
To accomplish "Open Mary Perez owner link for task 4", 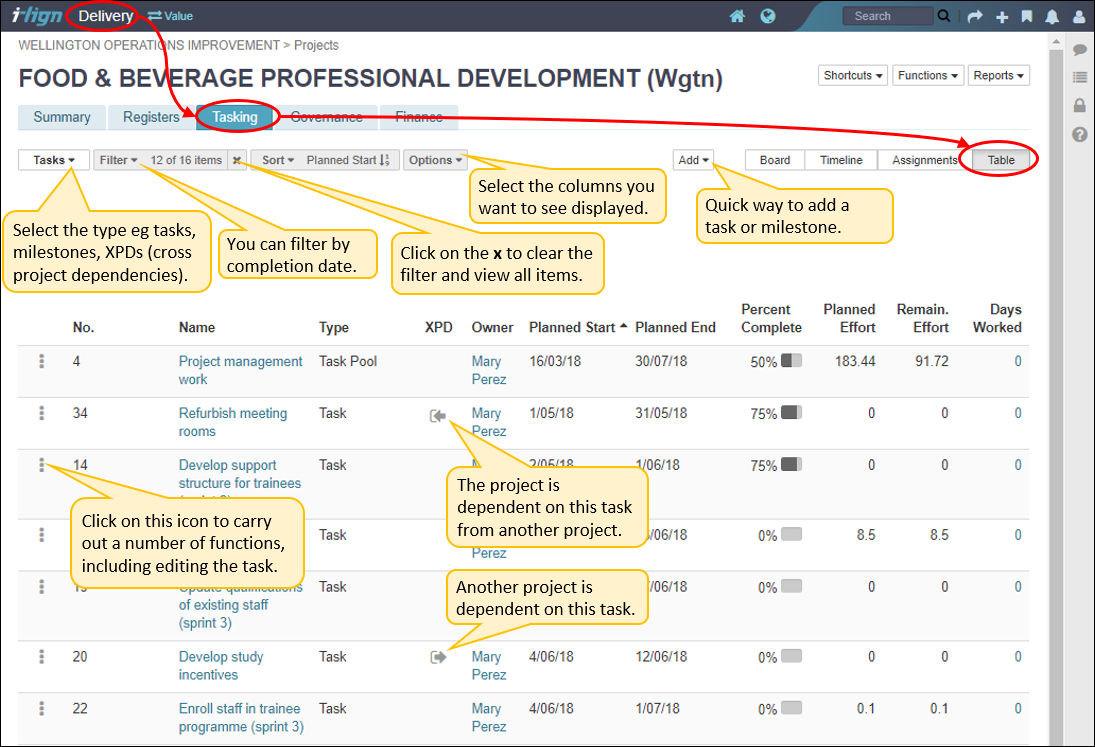I will coord(488,370).
